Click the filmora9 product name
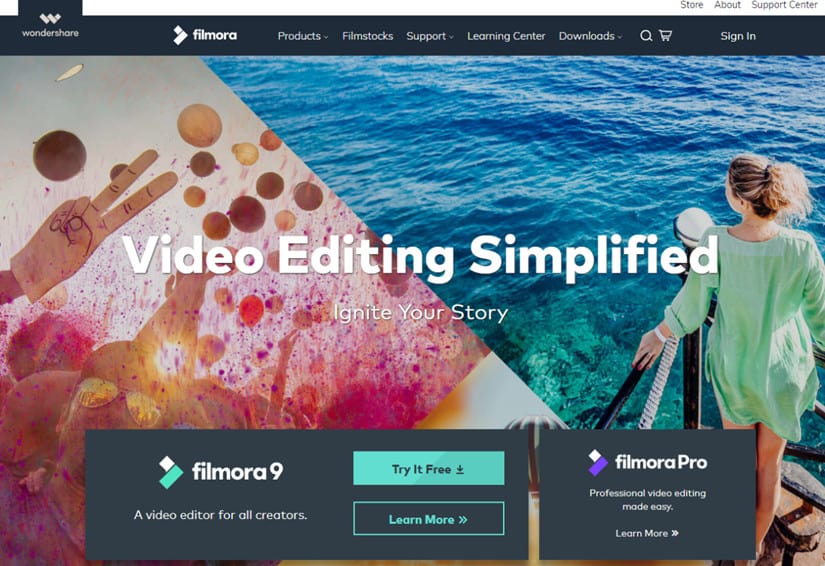This screenshot has width=825, height=566. [x=237, y=471]
